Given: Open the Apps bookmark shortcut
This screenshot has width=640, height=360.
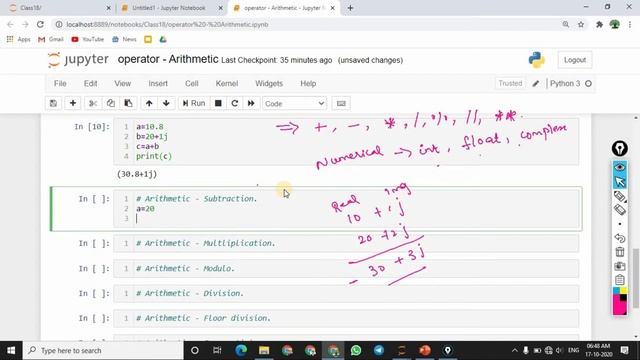Looking at the screenshot, I should pyautogui.click(x=19, y=39).
